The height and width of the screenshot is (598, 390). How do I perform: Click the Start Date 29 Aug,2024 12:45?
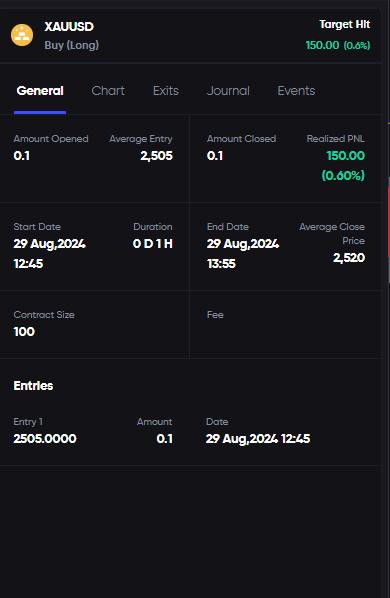click(50, 254)
